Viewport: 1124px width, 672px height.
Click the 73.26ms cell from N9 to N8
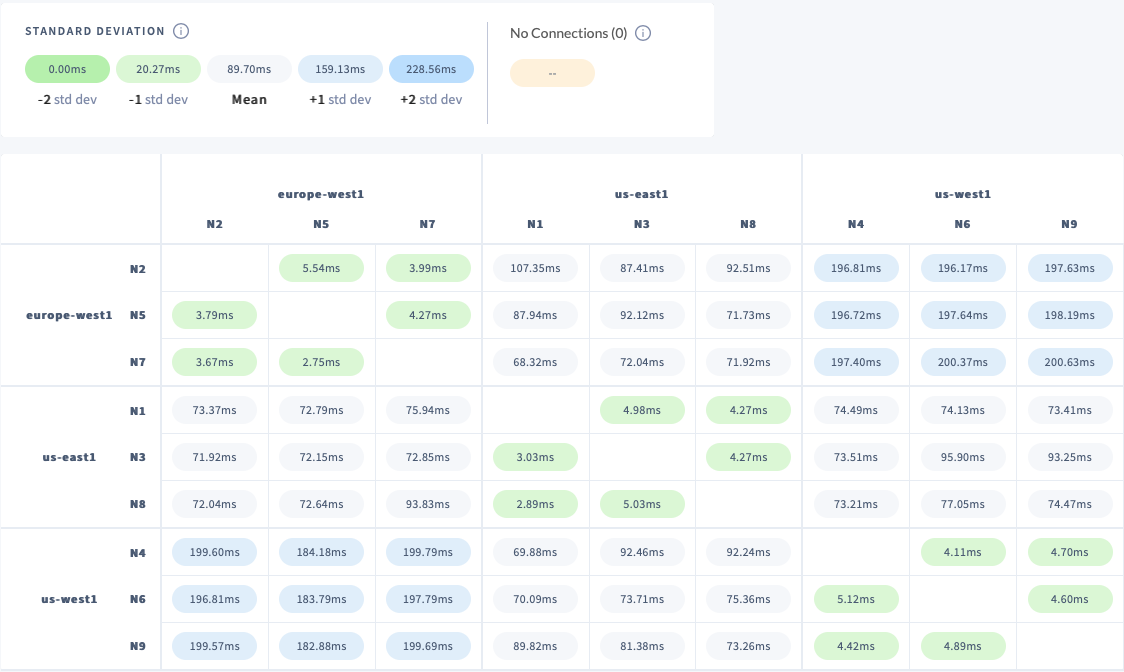pos(748,645)
